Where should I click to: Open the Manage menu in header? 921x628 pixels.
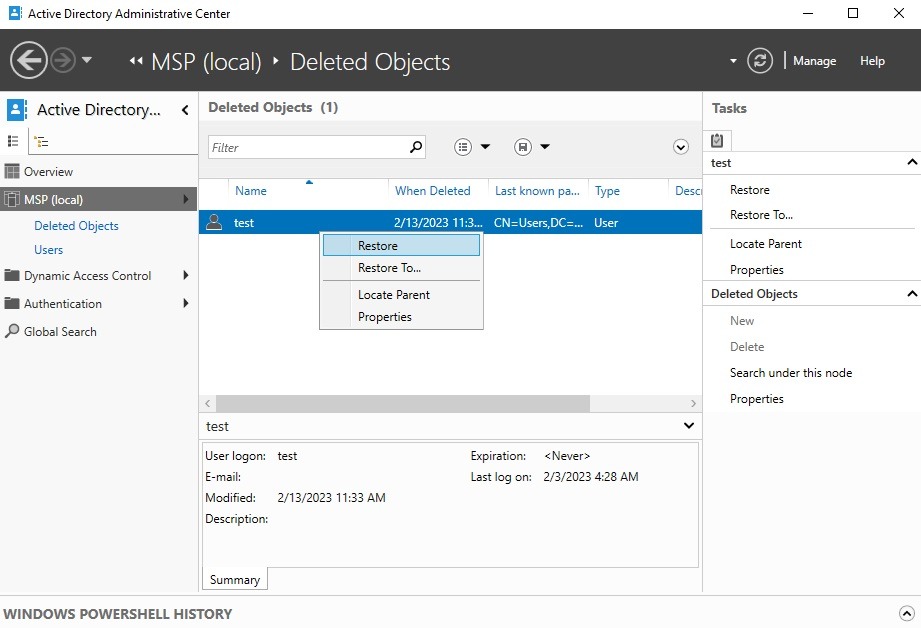[x=814, y=61]
